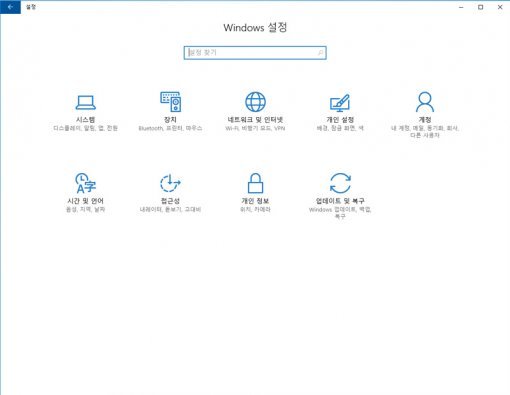
Task: Open the 개인 설정 (Personalization) paintbrush icon
Action: [x=340, y=103]
